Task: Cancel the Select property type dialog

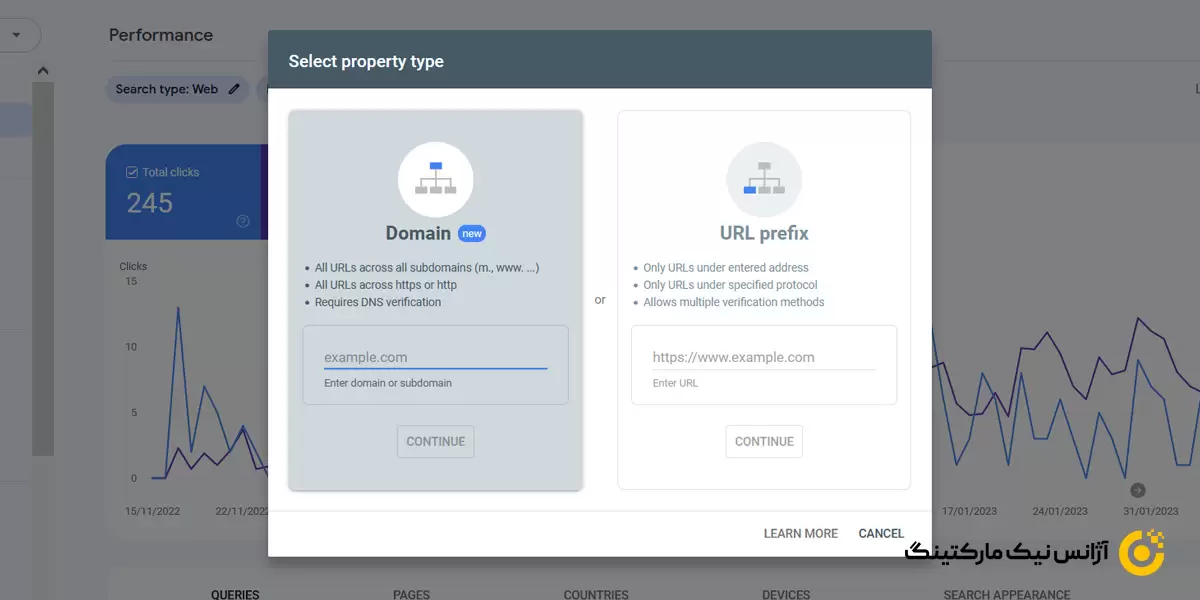Action: point(881,533)
